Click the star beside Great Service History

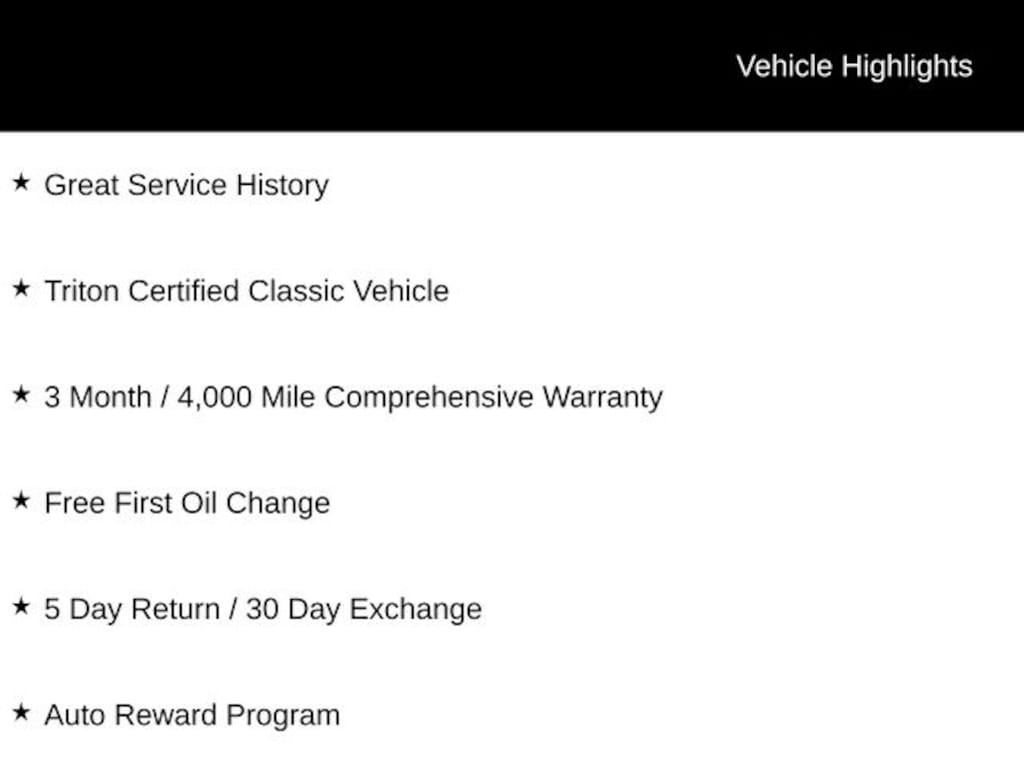[x=21, y=183]
